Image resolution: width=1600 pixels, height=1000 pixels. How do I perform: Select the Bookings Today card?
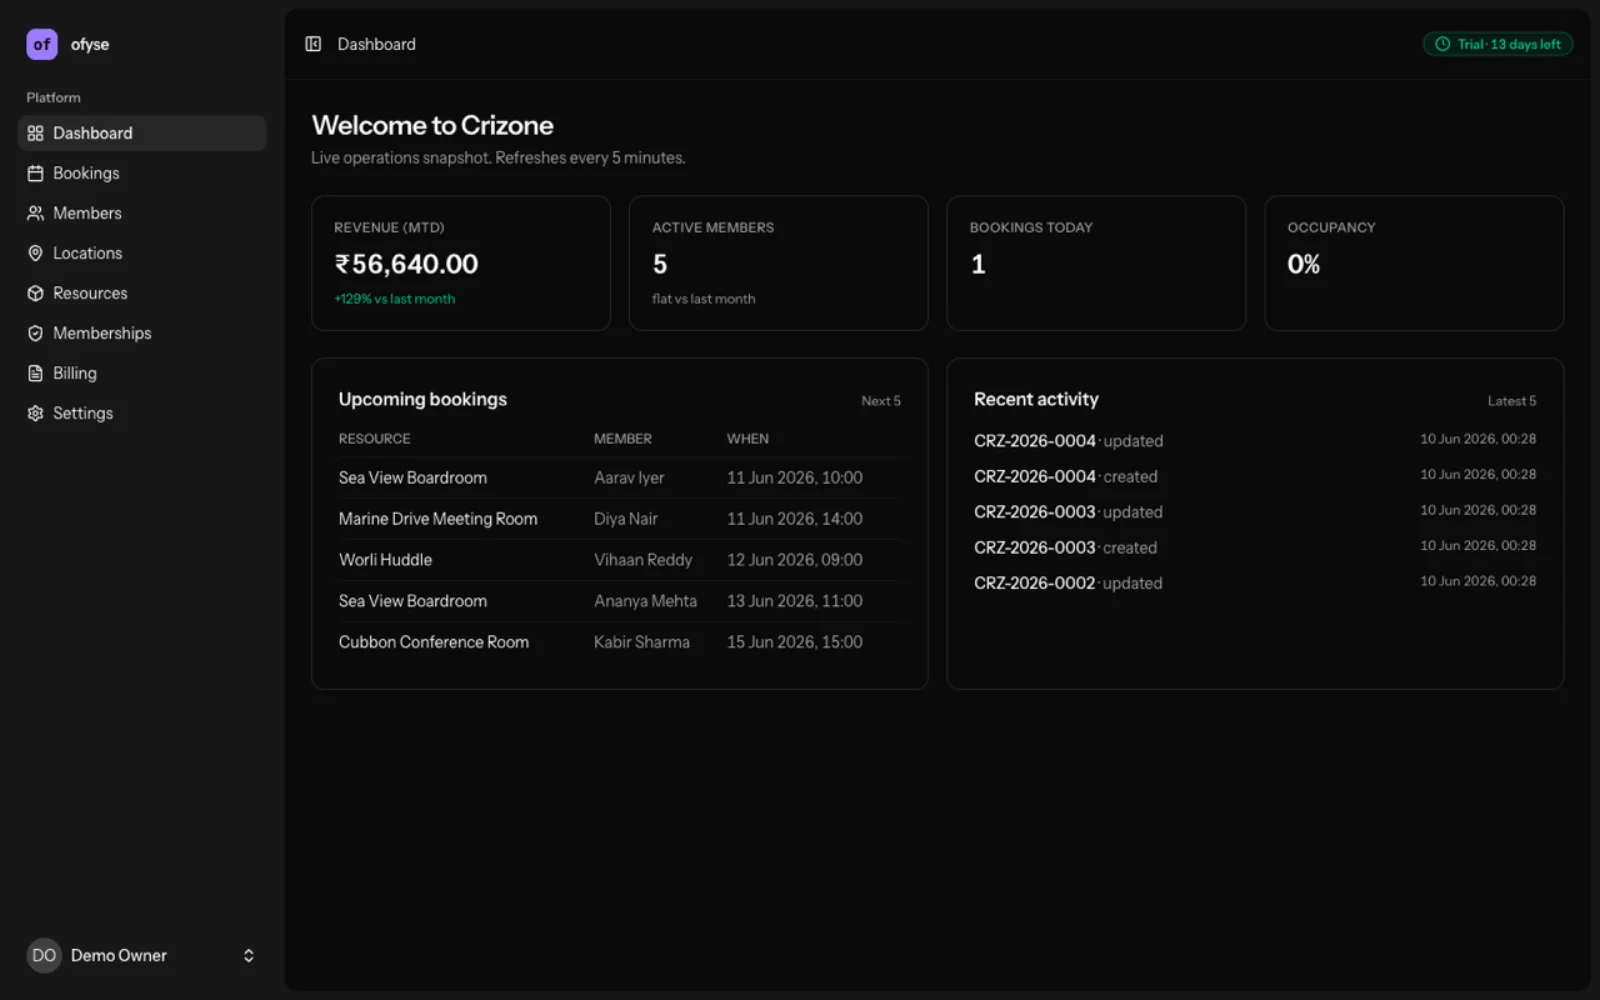[1096, 263]
